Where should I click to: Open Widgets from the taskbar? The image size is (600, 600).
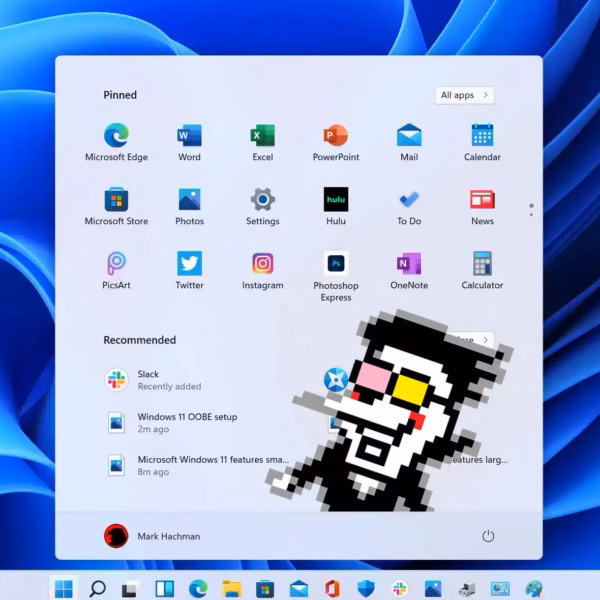165,589
